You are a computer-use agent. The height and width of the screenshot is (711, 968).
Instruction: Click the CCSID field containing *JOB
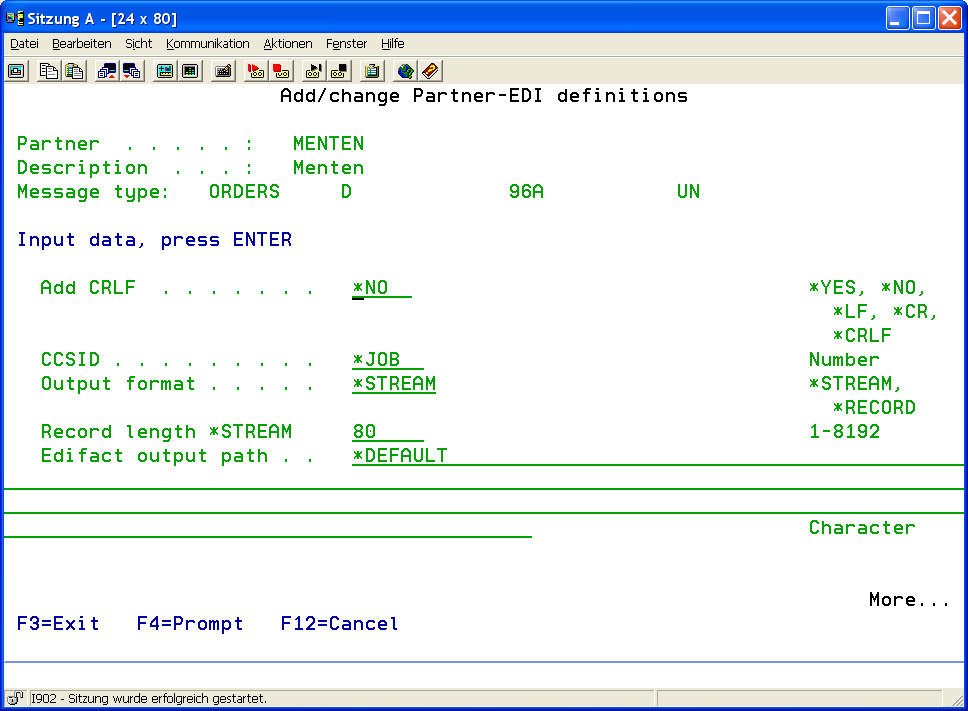pos(387,360)
